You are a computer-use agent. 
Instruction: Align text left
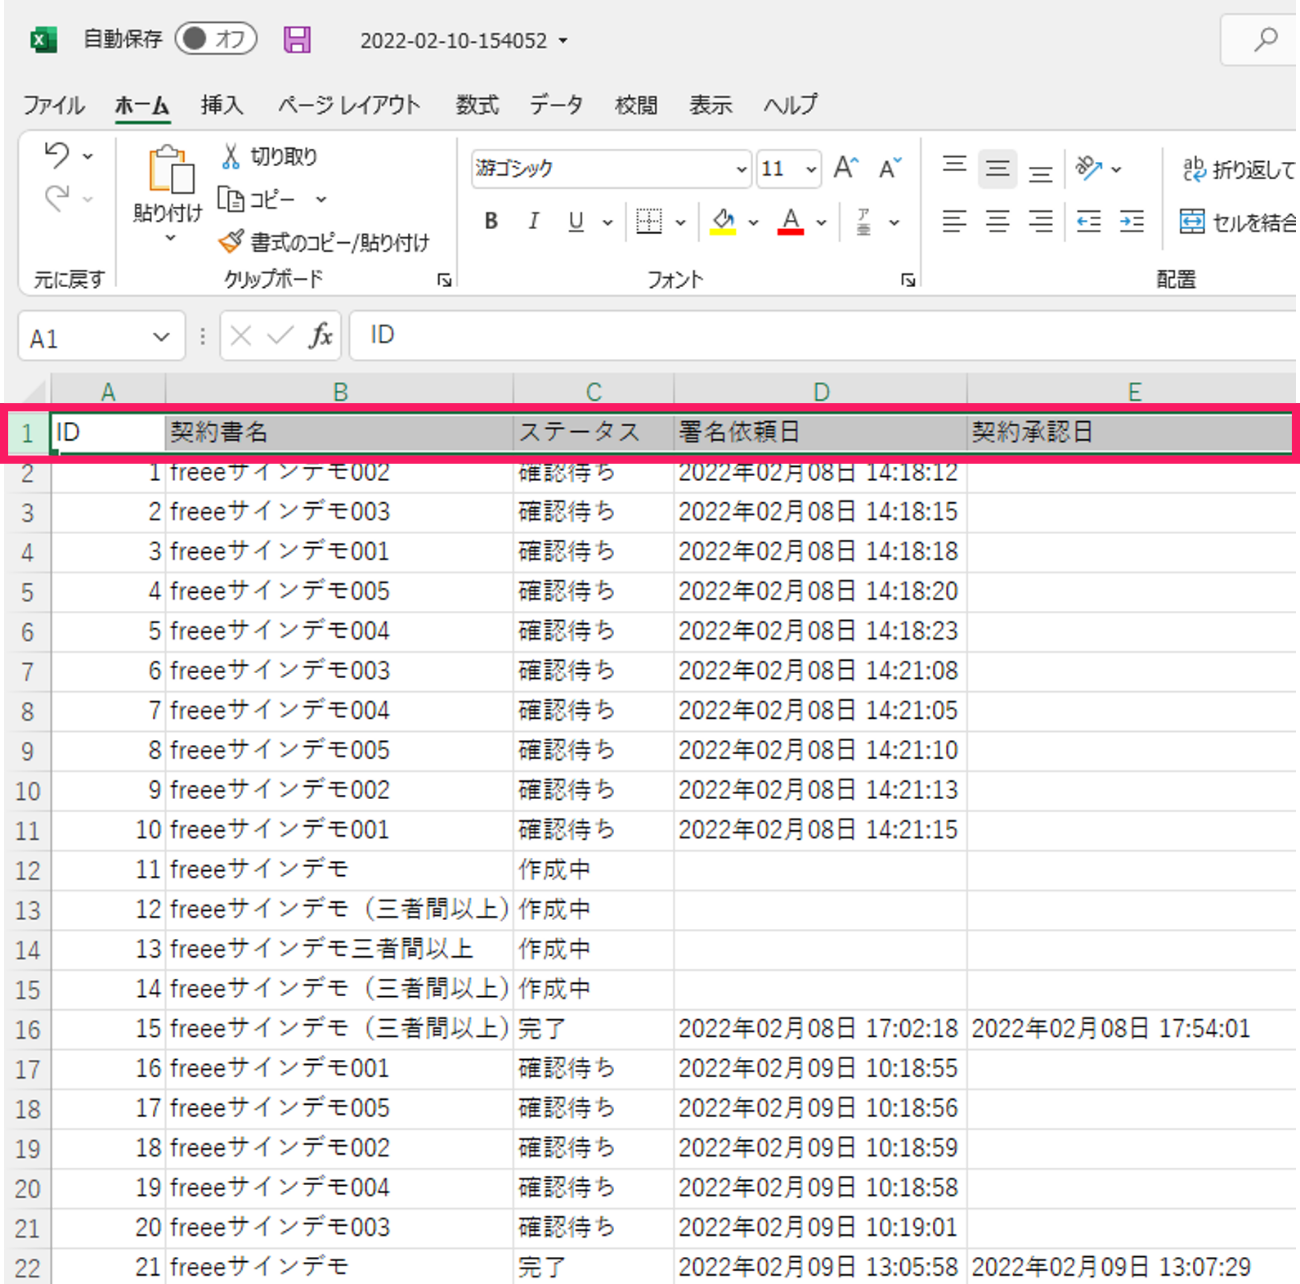point(954,221)
